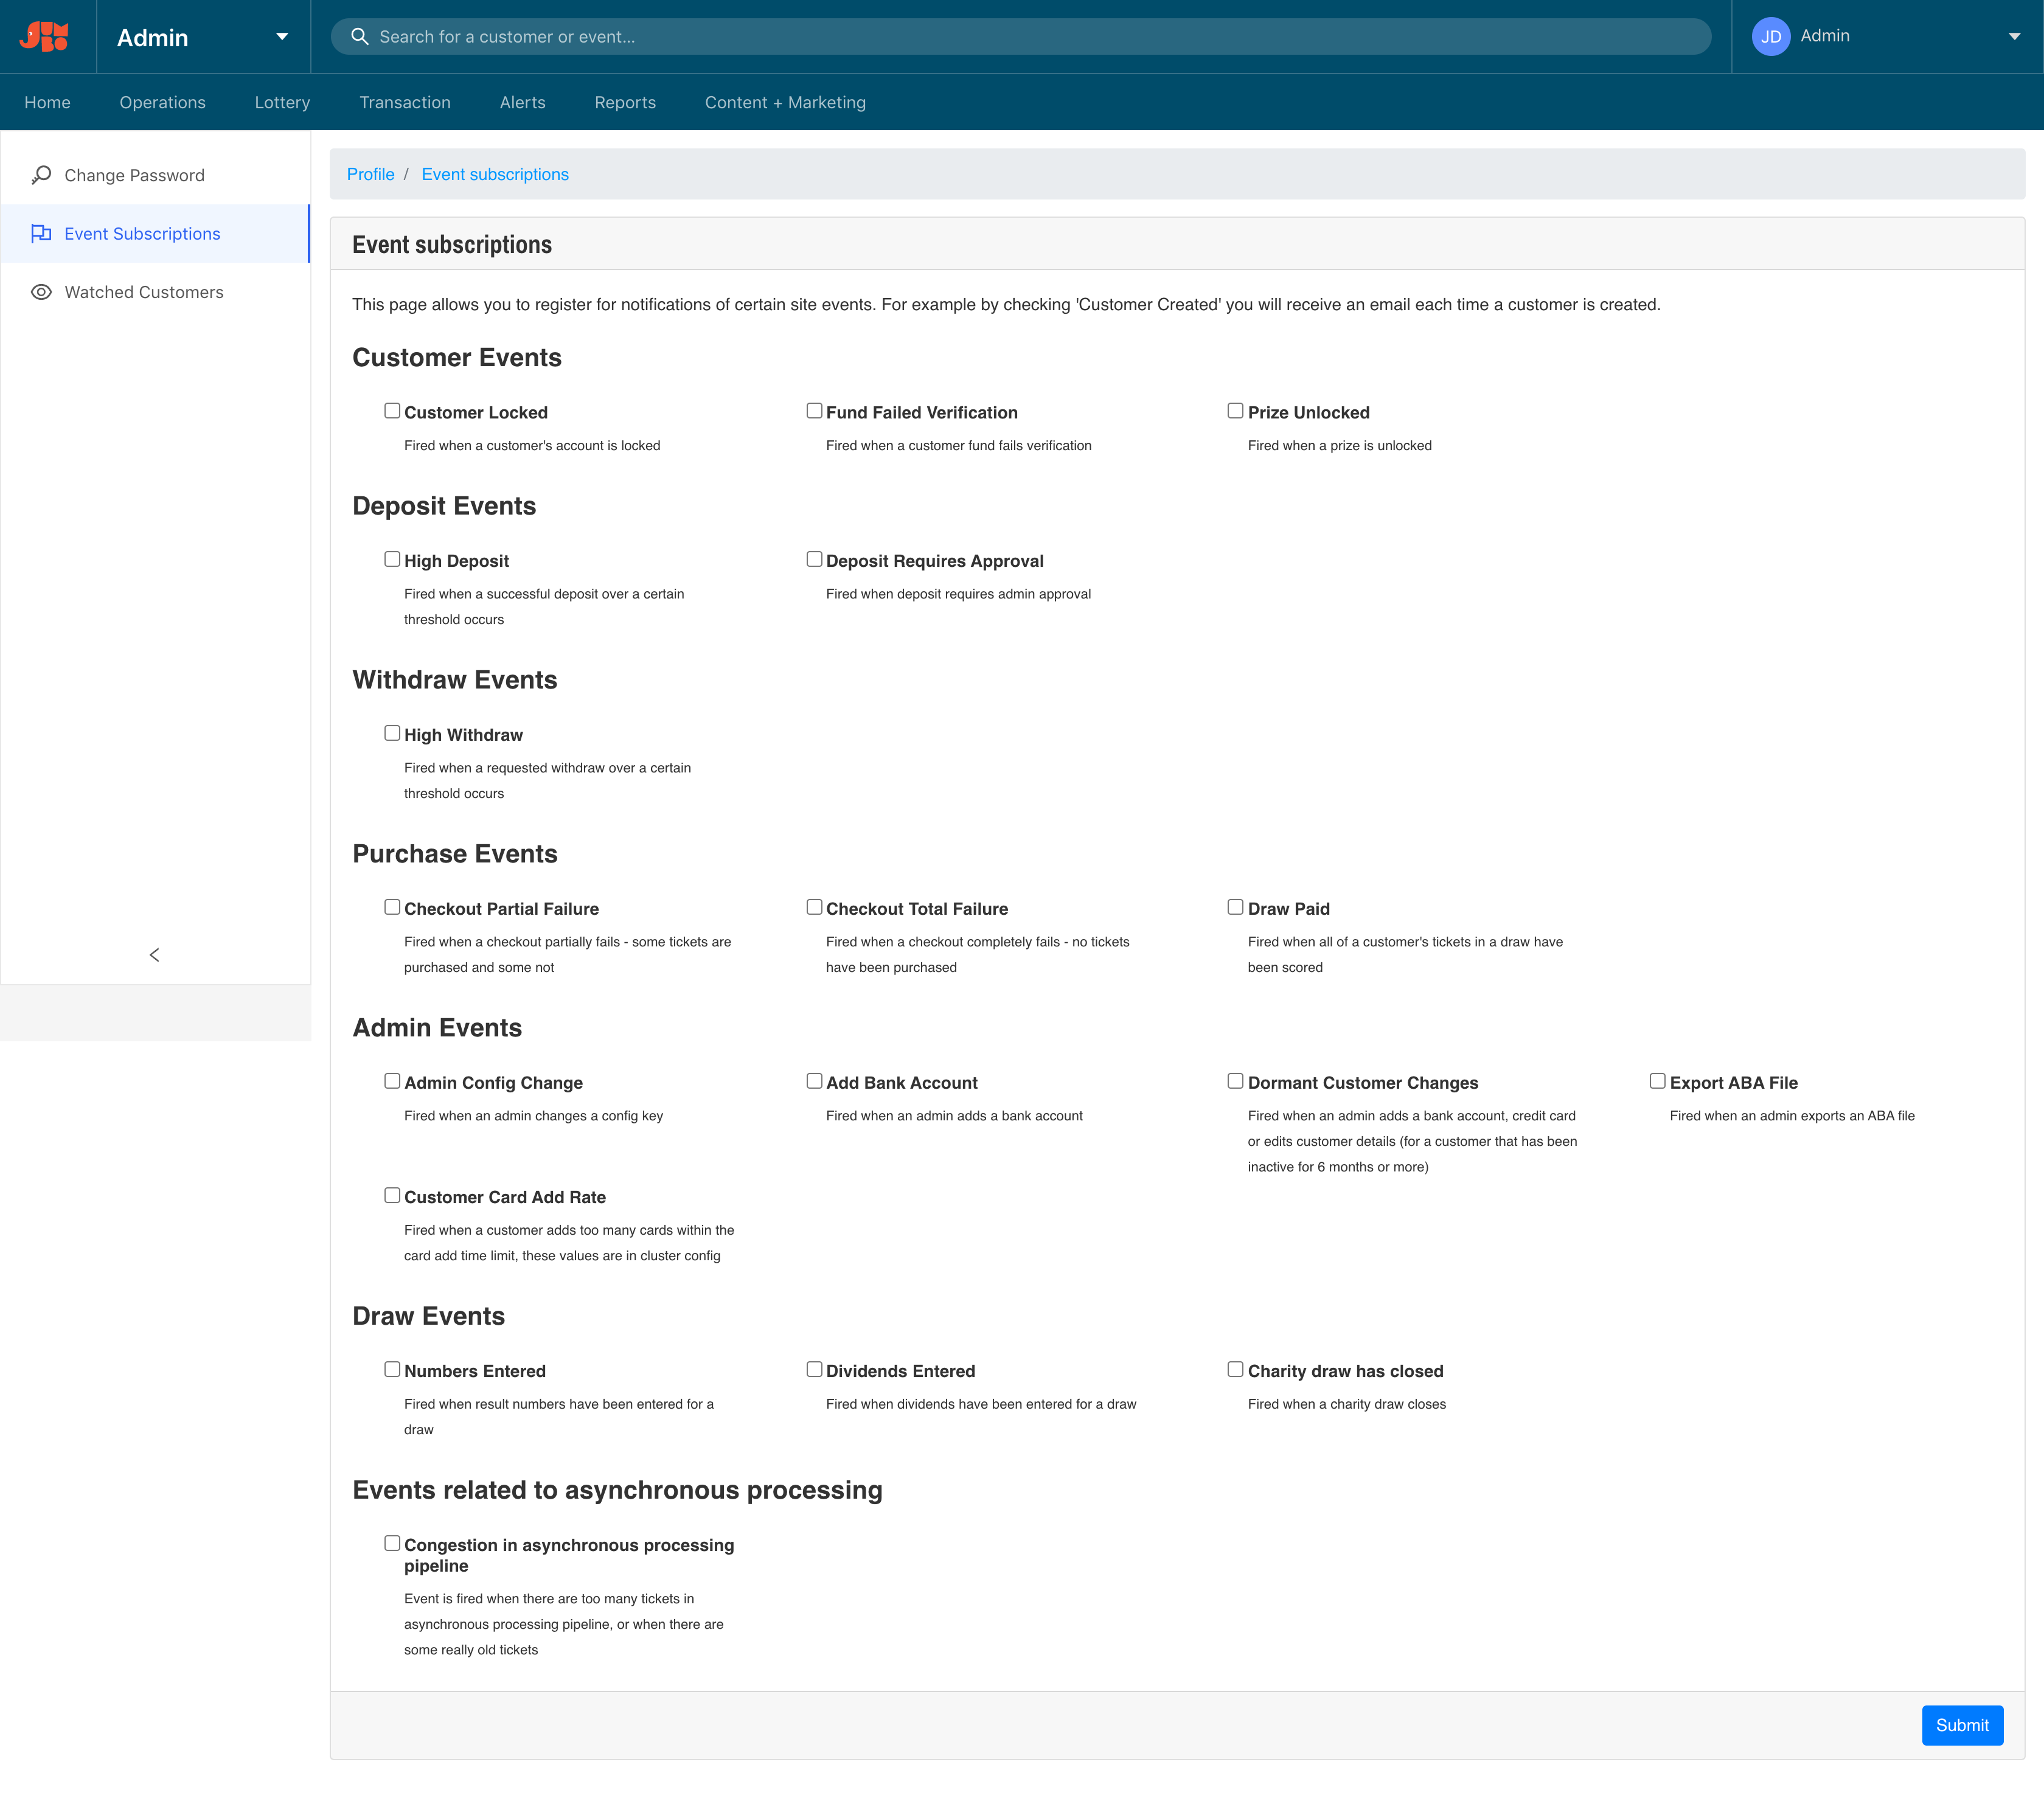Click the Event Subscriptions flag icon
Image resolution: width=2044 pixels, height=1804 pixels.
coord(41,233)
